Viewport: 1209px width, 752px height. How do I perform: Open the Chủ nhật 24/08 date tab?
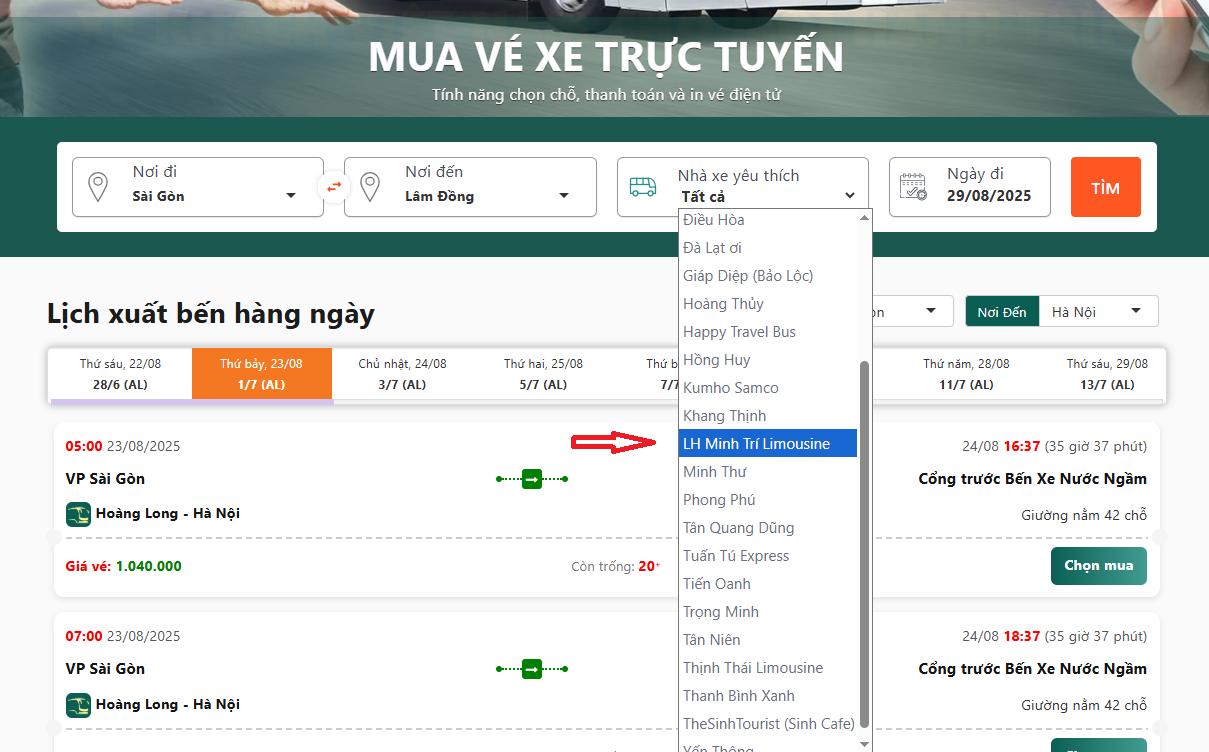click(x=403, y=374)
